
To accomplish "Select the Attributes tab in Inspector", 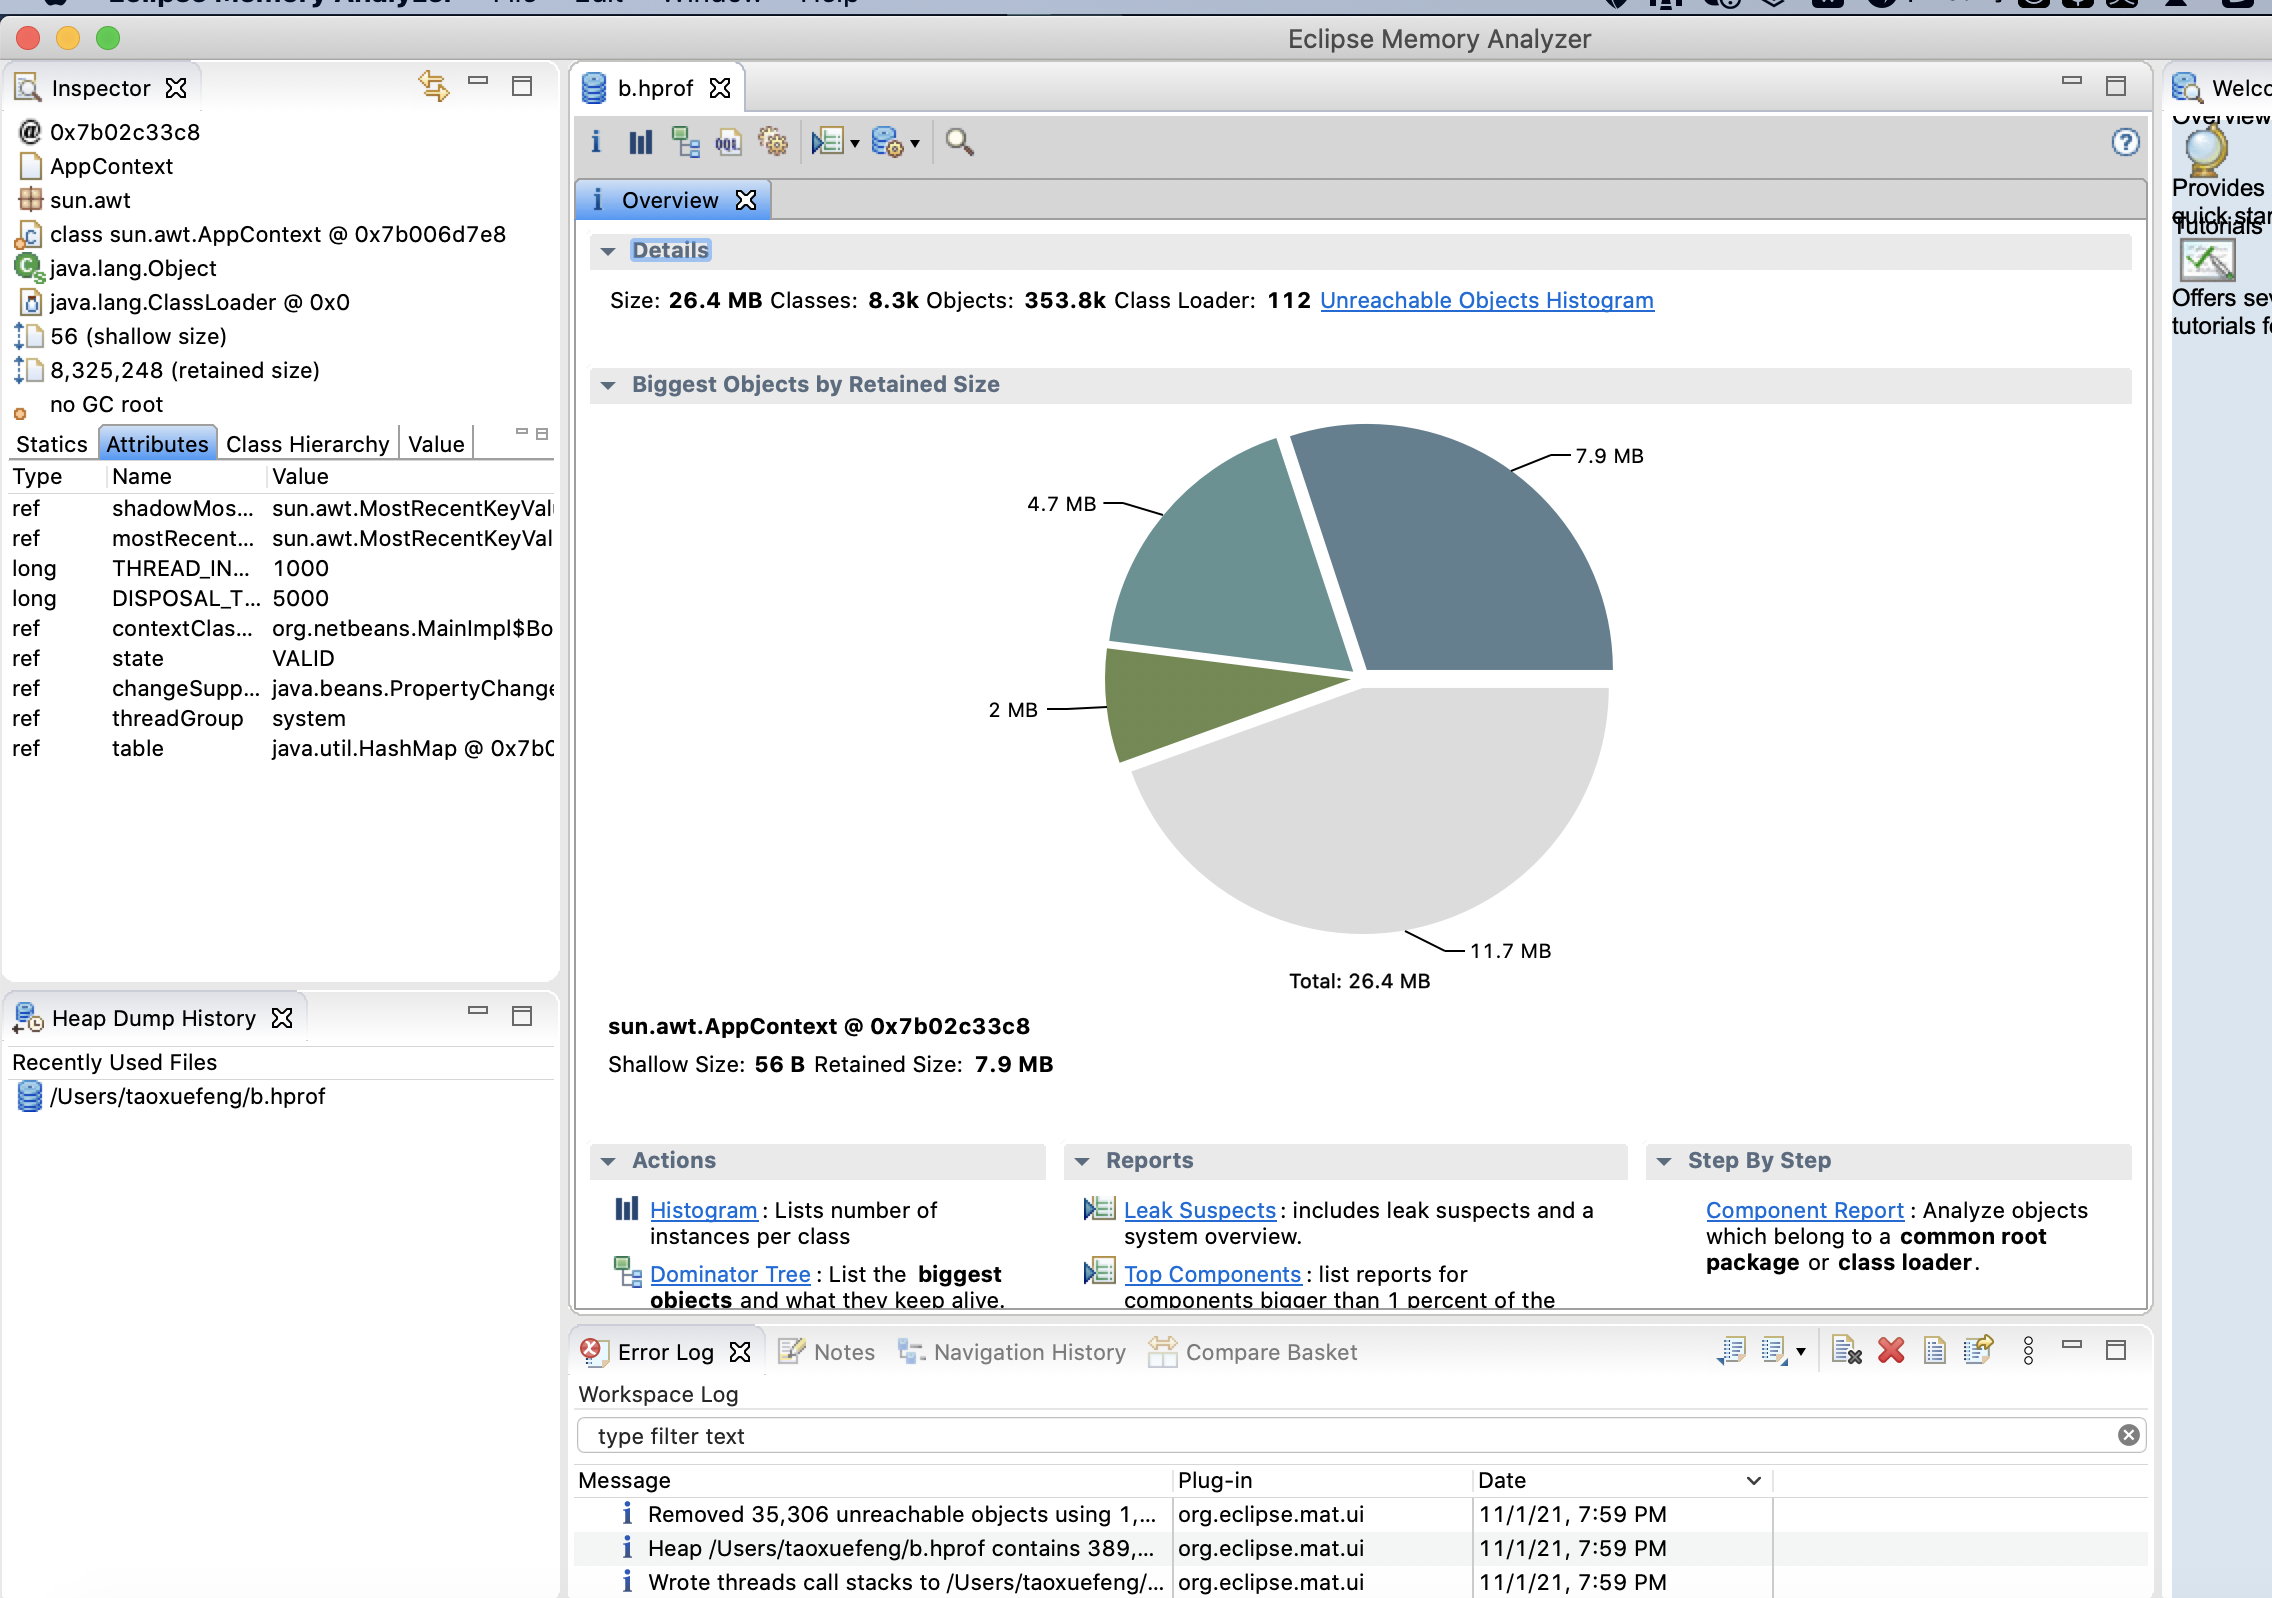I will tap(157, 444).
